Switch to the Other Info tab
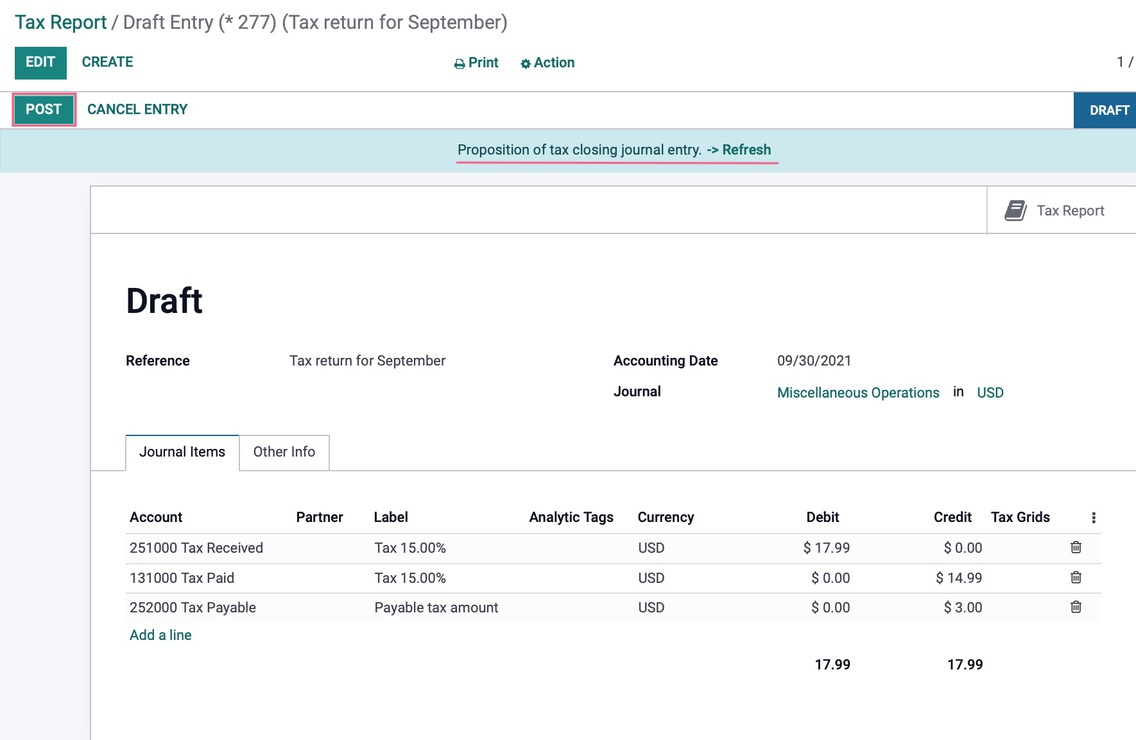 click(x=284, y=452)
